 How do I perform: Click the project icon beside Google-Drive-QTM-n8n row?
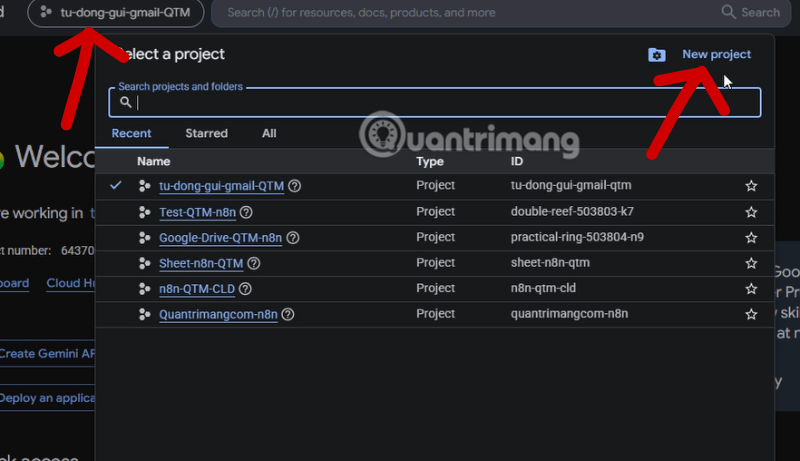[144, 238]
